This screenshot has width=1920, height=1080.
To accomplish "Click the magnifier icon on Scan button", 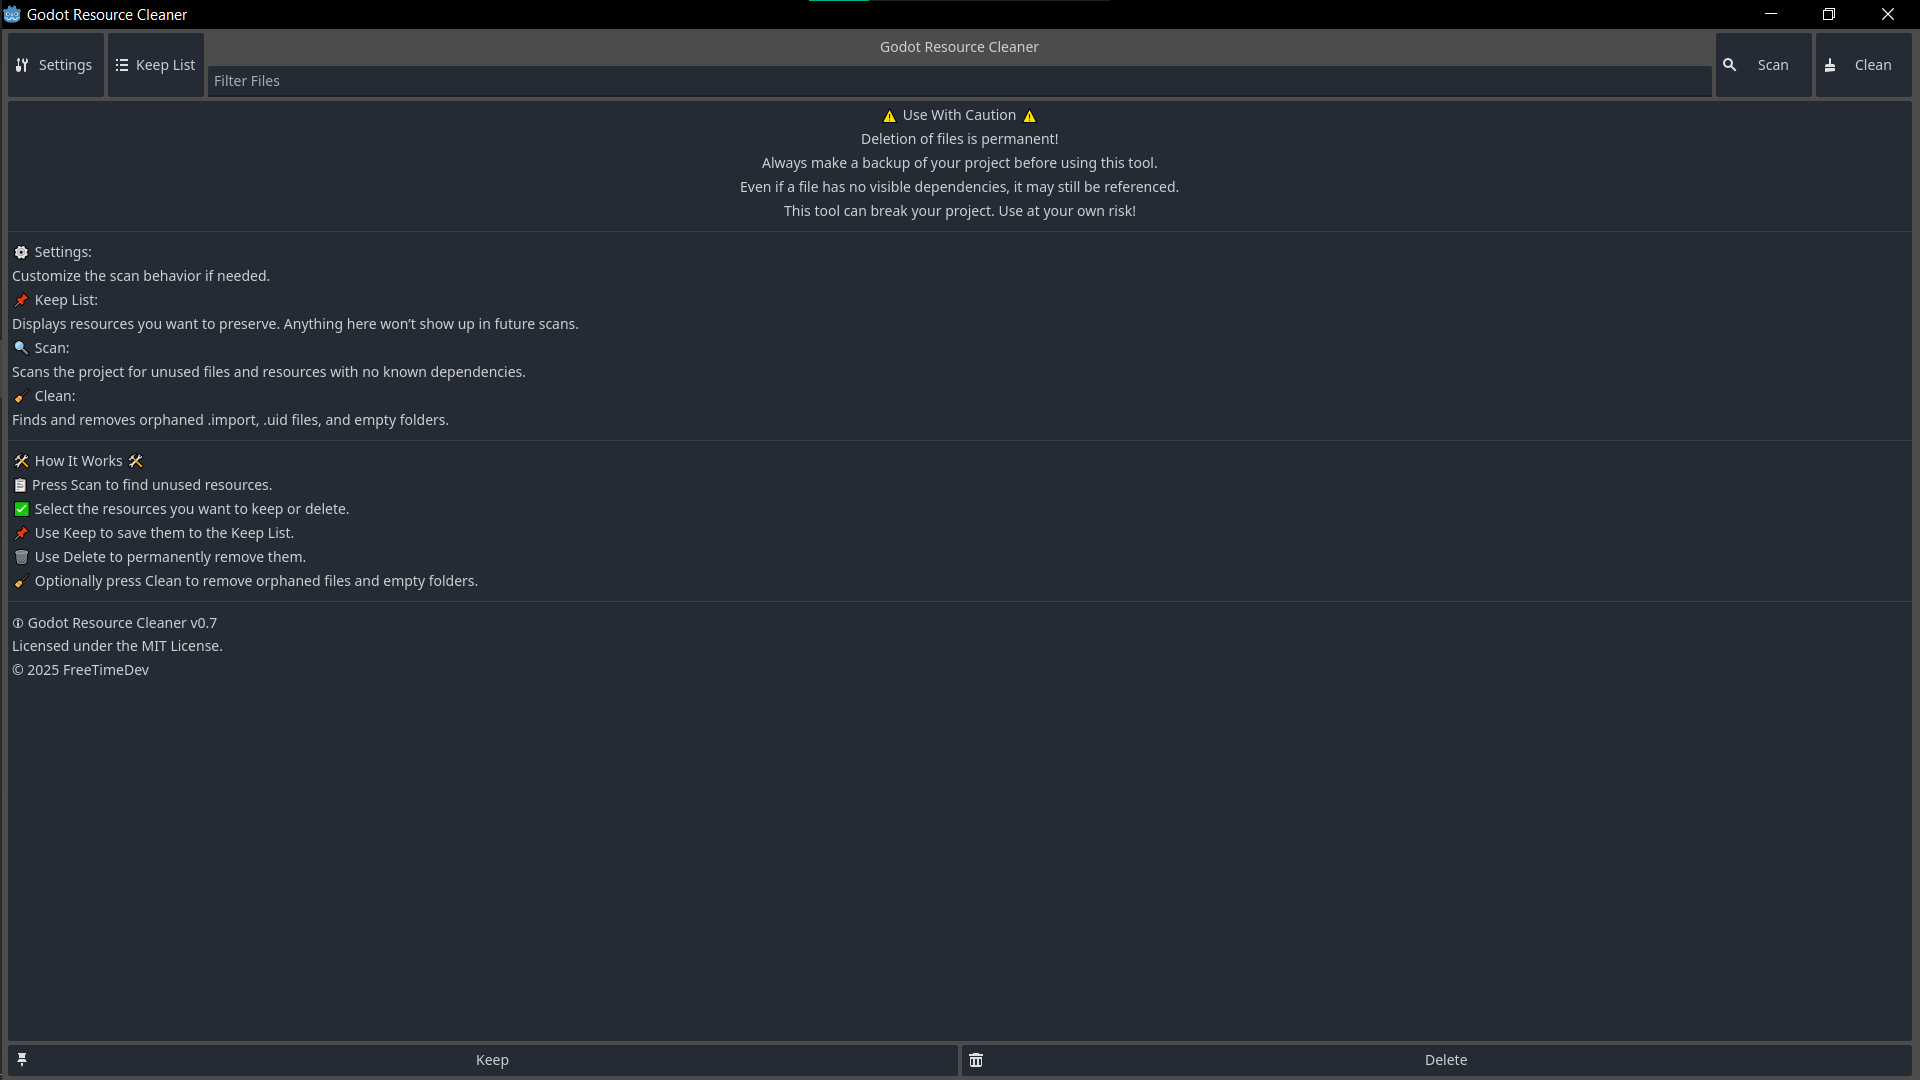I will pos(1729,65).
